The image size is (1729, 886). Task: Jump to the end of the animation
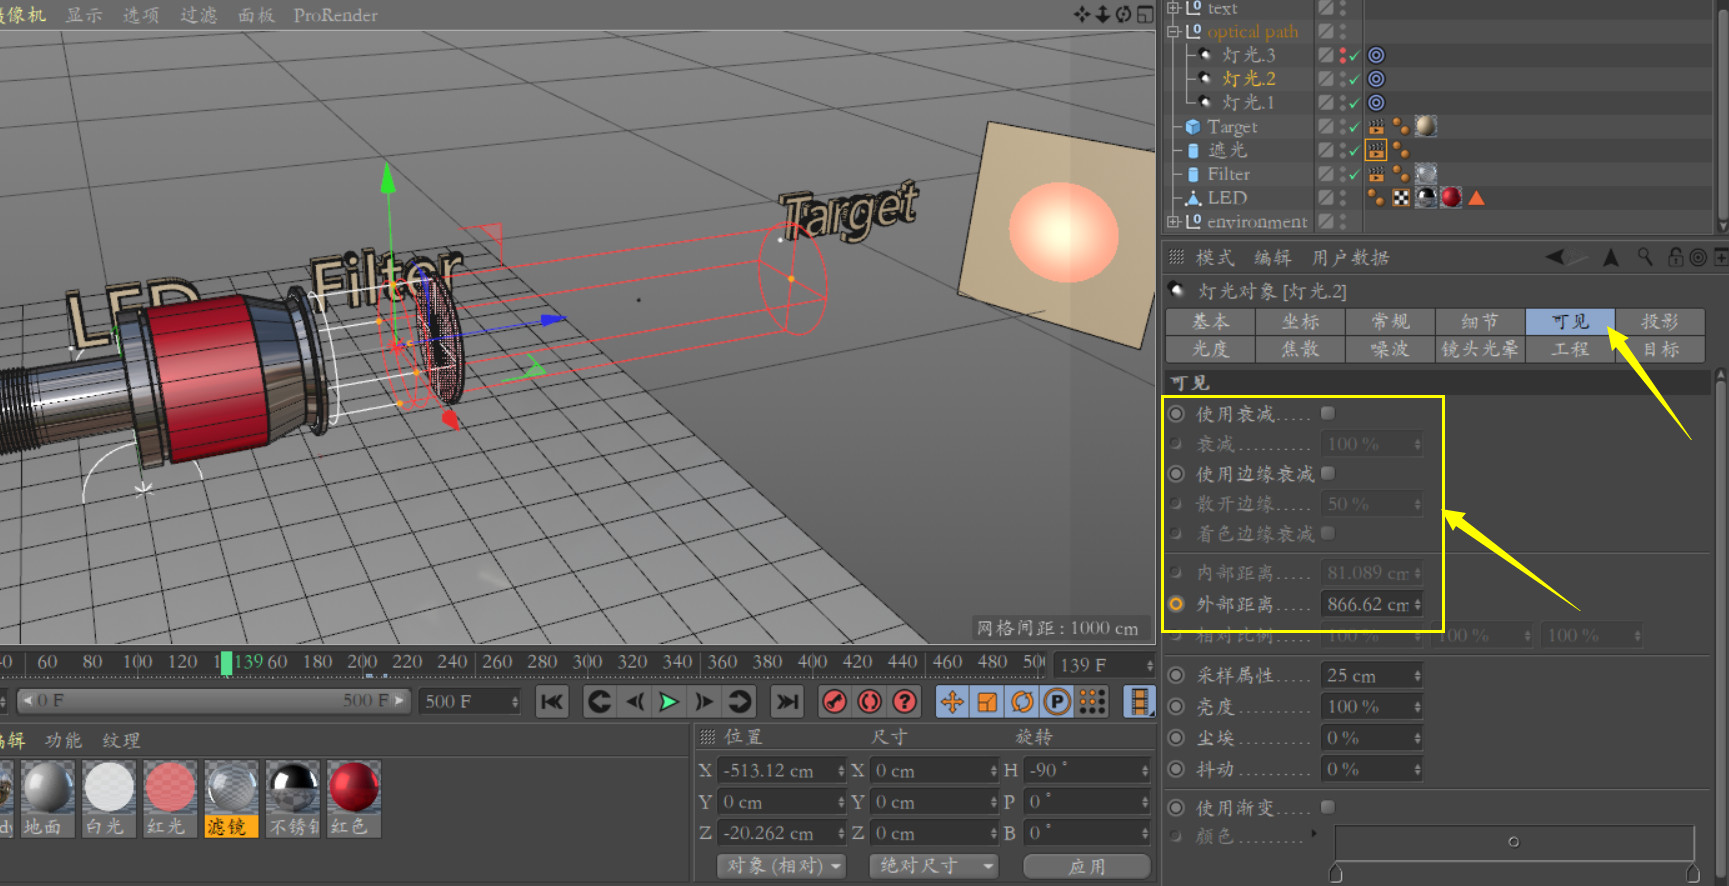[x=788, y=702]
